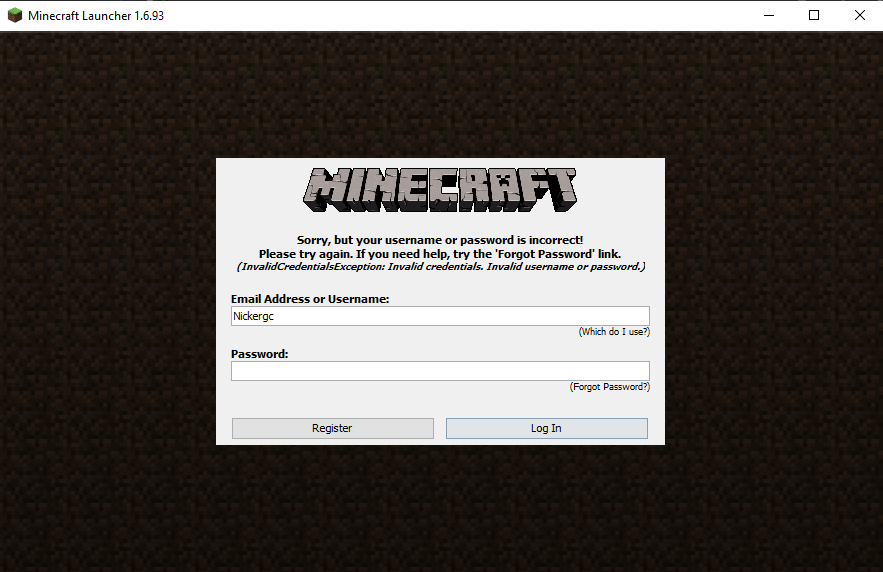The width and height of the screenshot is (883, 572).
Task: Open the 'Which do I use?' link
Action: pos(614,332)
